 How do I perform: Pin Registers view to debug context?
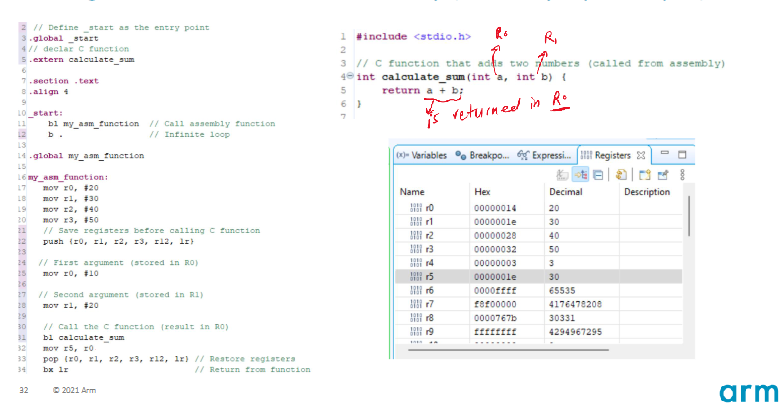(x=663, y=175)
